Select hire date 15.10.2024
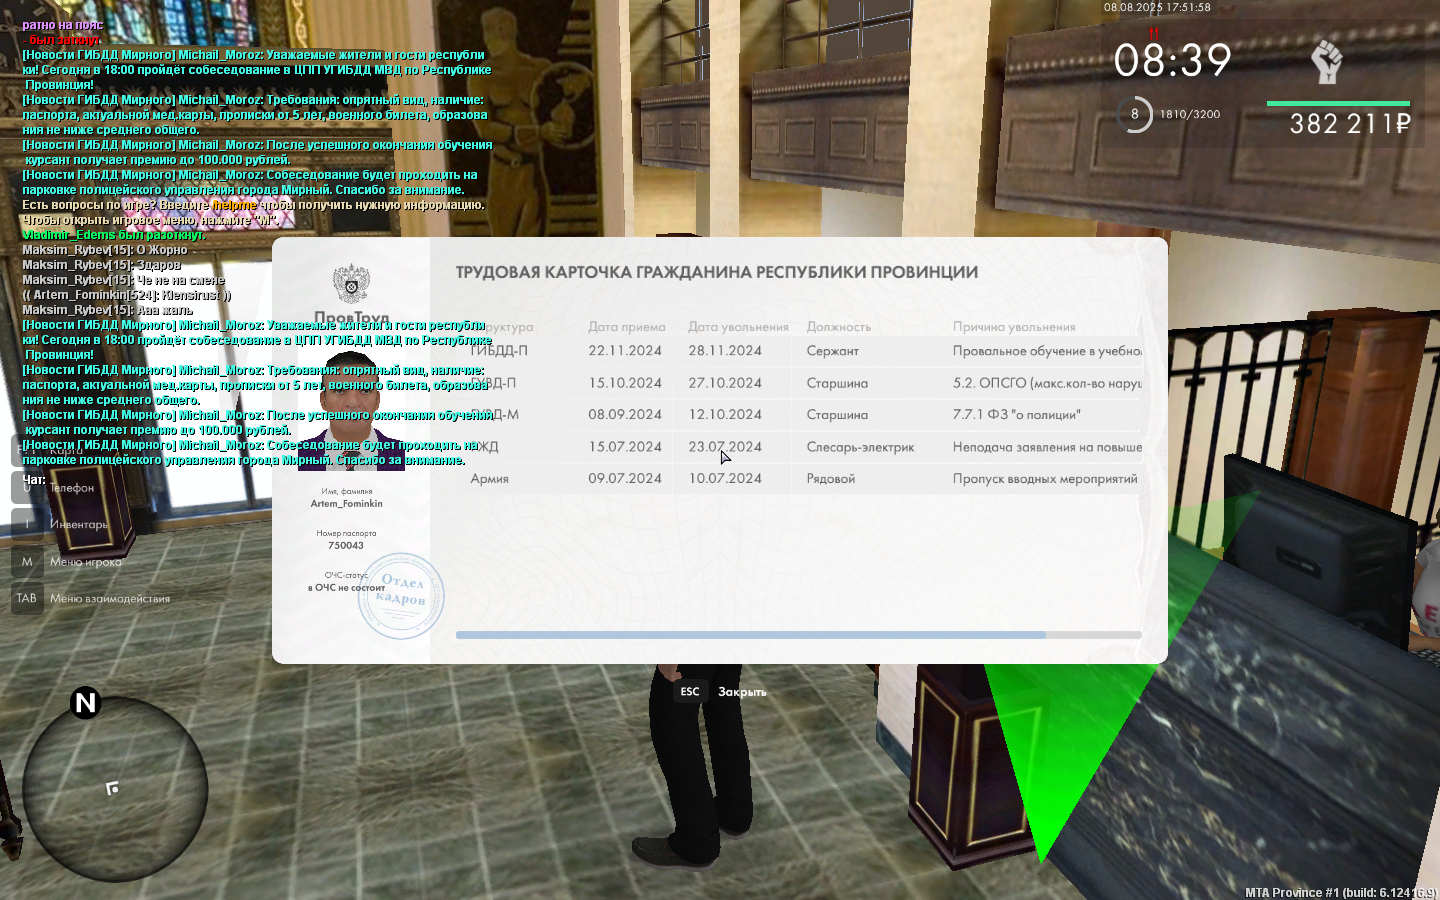 pos(625,383)
